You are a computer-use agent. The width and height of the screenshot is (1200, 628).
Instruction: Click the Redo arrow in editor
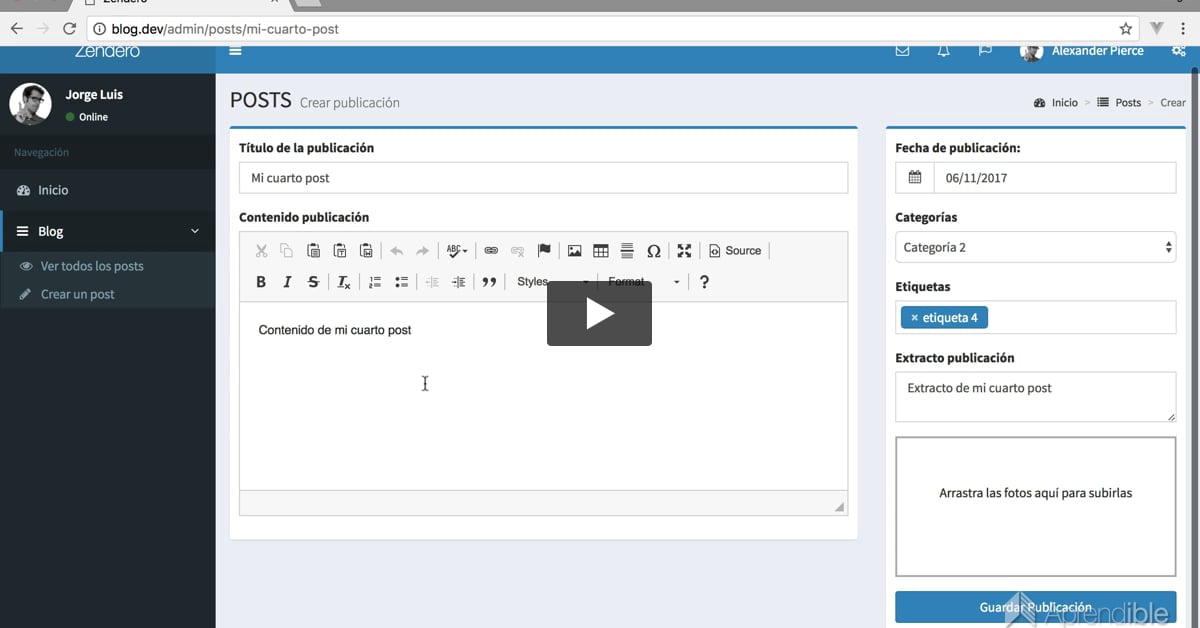(x=422, y=251)
